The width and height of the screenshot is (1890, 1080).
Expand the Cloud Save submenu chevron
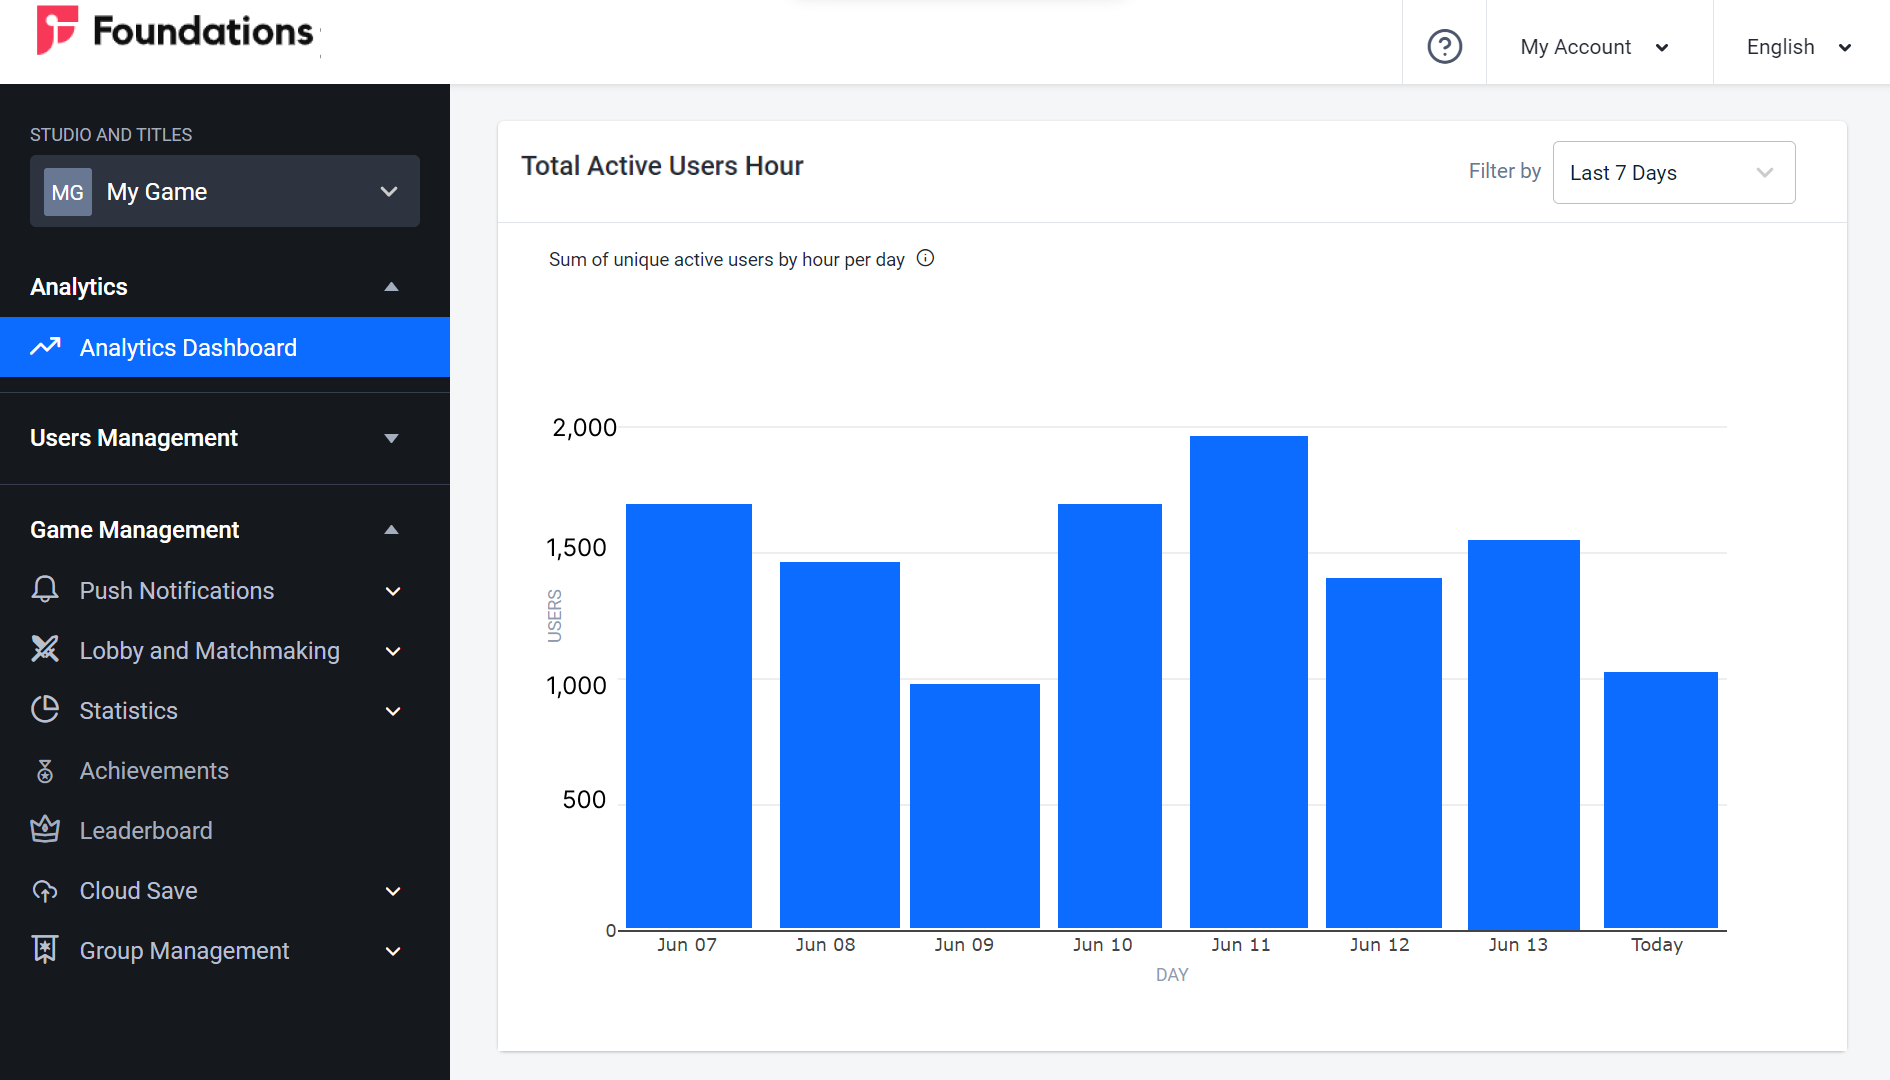tap(393, 891)
